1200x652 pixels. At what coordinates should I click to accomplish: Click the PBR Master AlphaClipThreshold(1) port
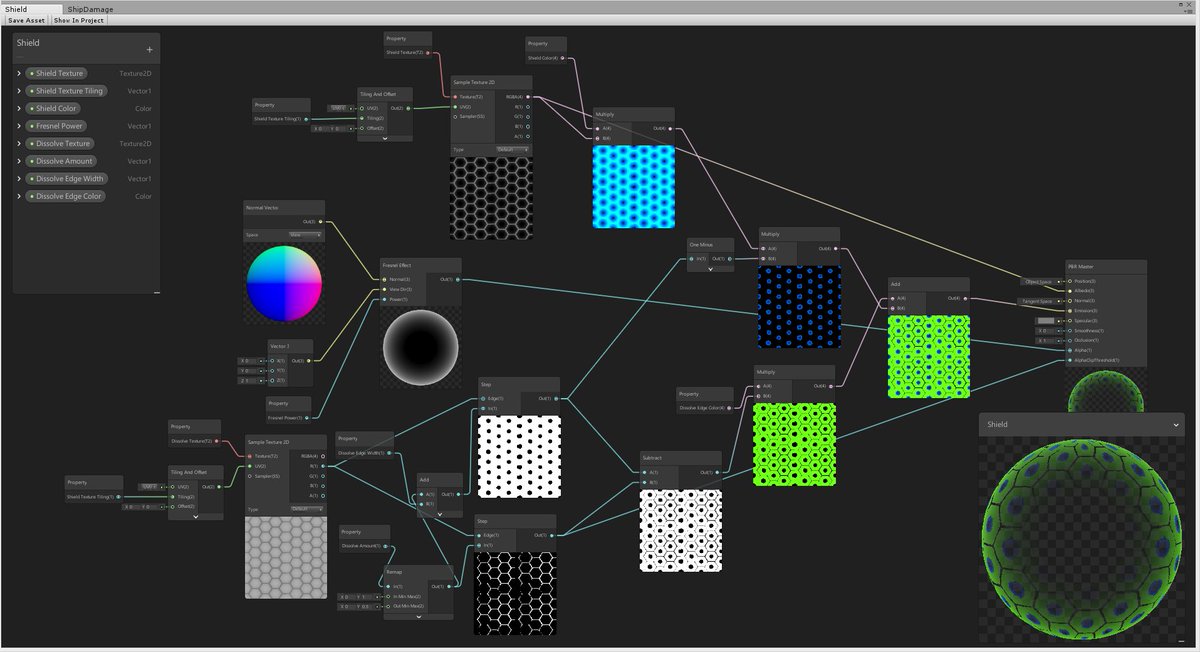coord(1070,360)
